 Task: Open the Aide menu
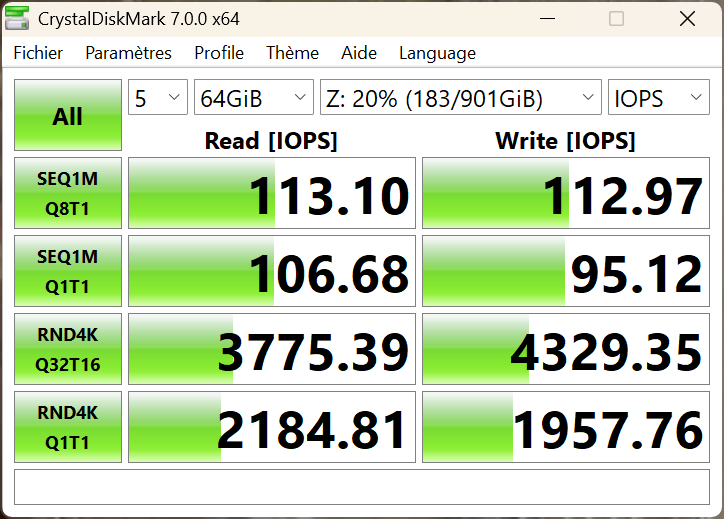[x=359, y=53]
